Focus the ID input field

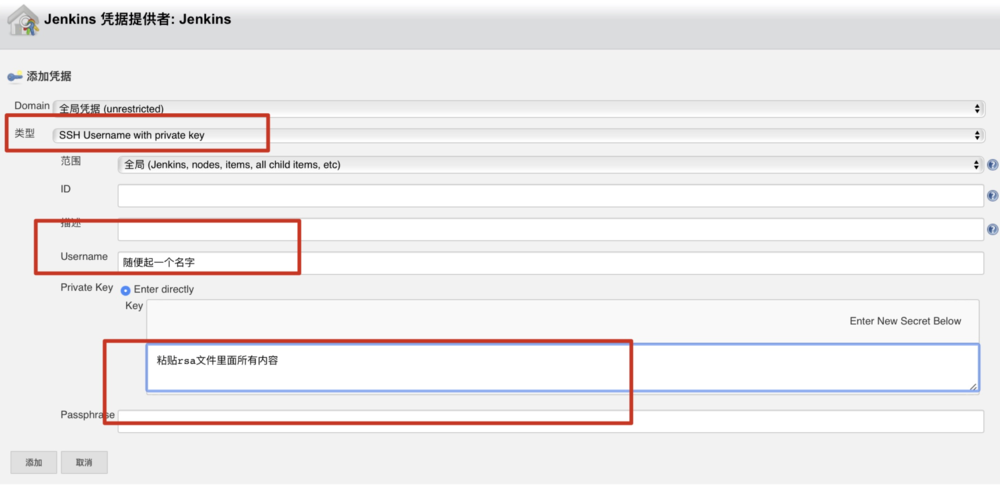(x=551, y=196)
